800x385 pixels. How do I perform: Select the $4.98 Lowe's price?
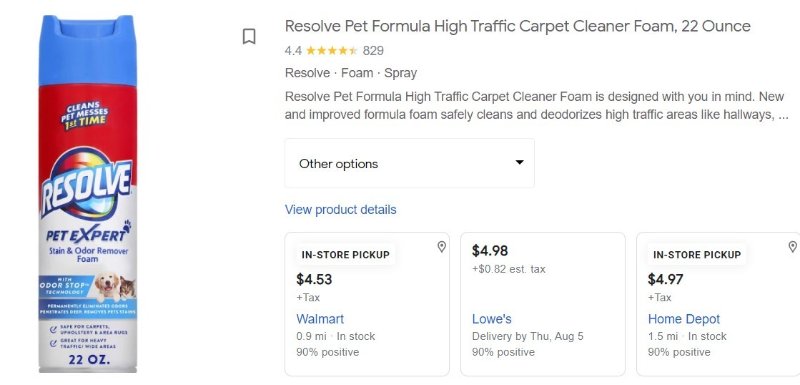490,251
